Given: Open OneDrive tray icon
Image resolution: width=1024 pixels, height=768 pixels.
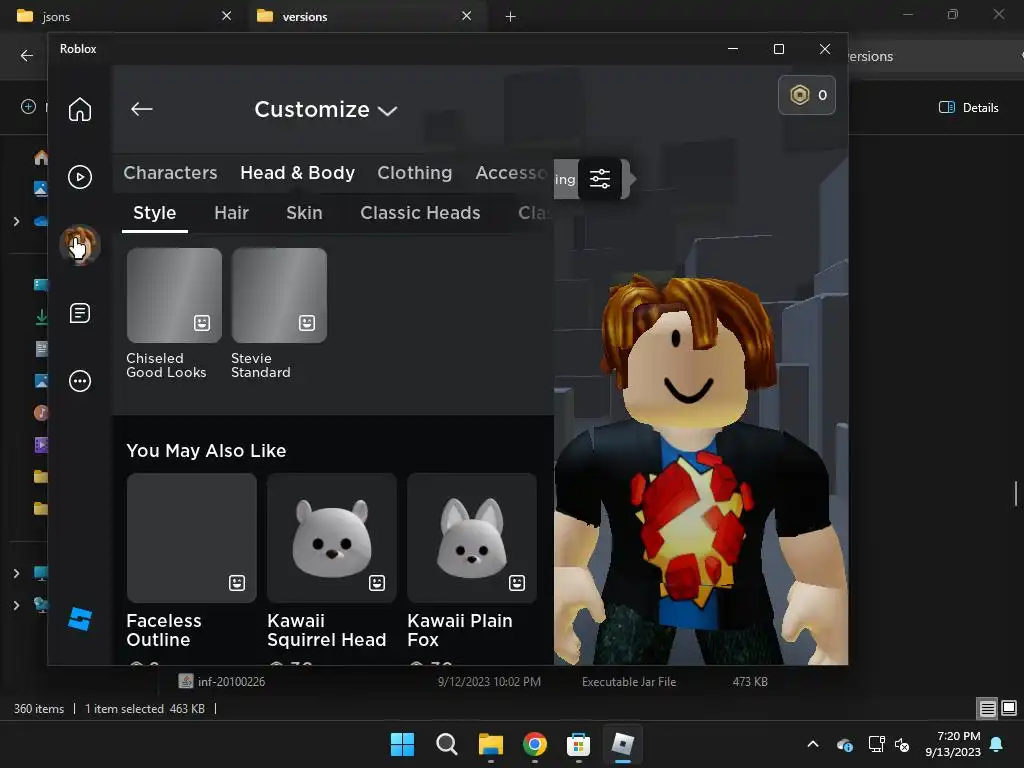Looking at the screenshot, I should (x=844, y=744).
